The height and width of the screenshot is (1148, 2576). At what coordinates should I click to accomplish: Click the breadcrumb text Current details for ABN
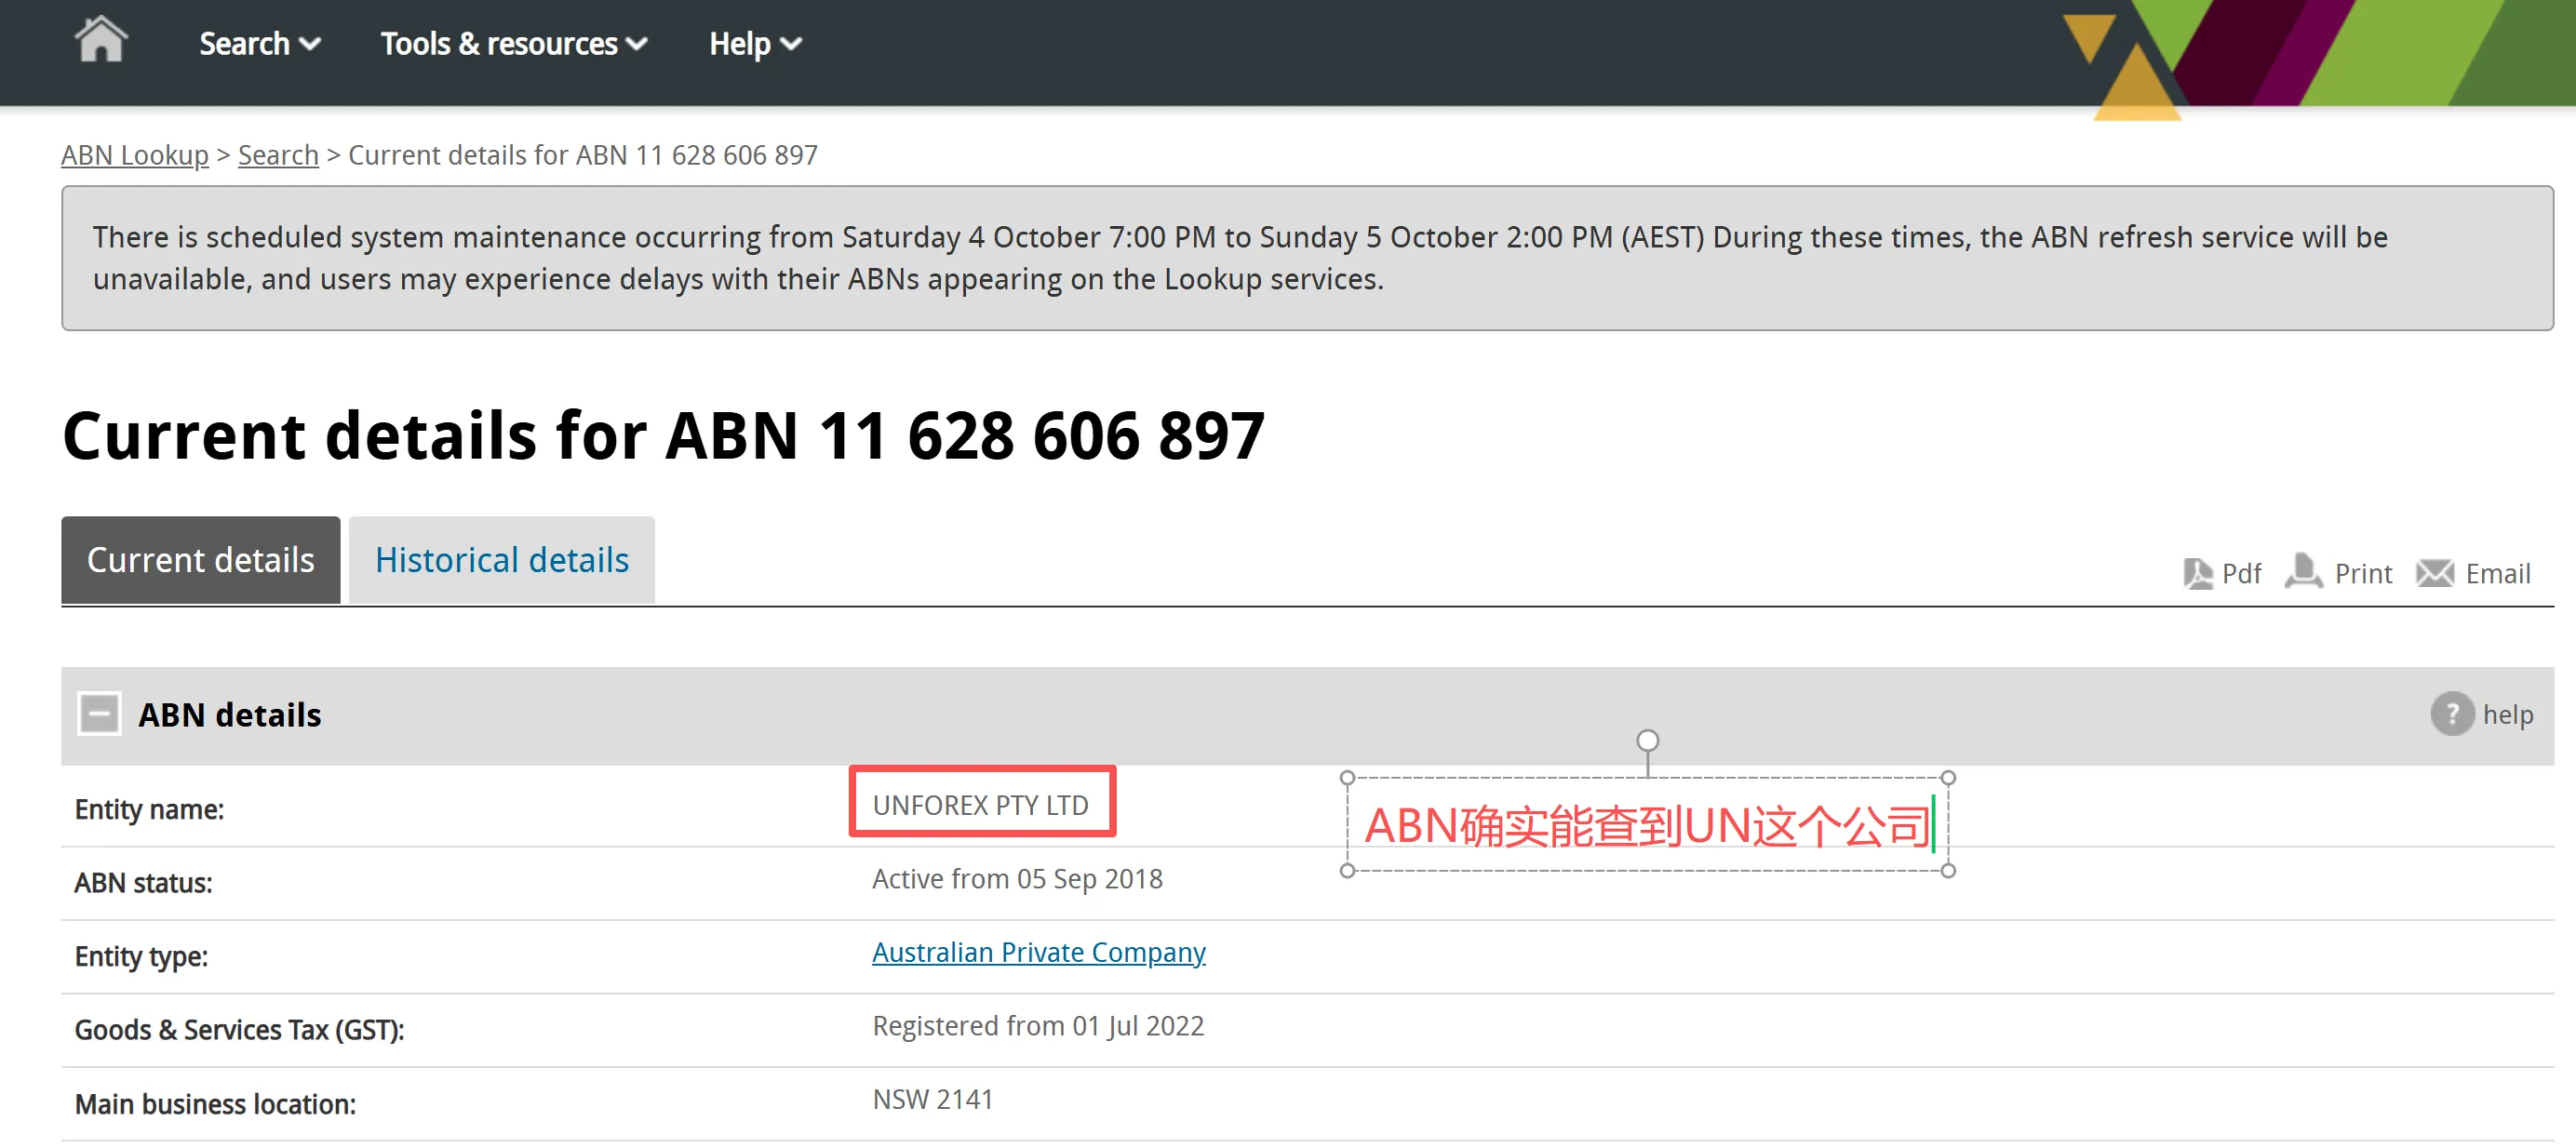pos(583,155)
